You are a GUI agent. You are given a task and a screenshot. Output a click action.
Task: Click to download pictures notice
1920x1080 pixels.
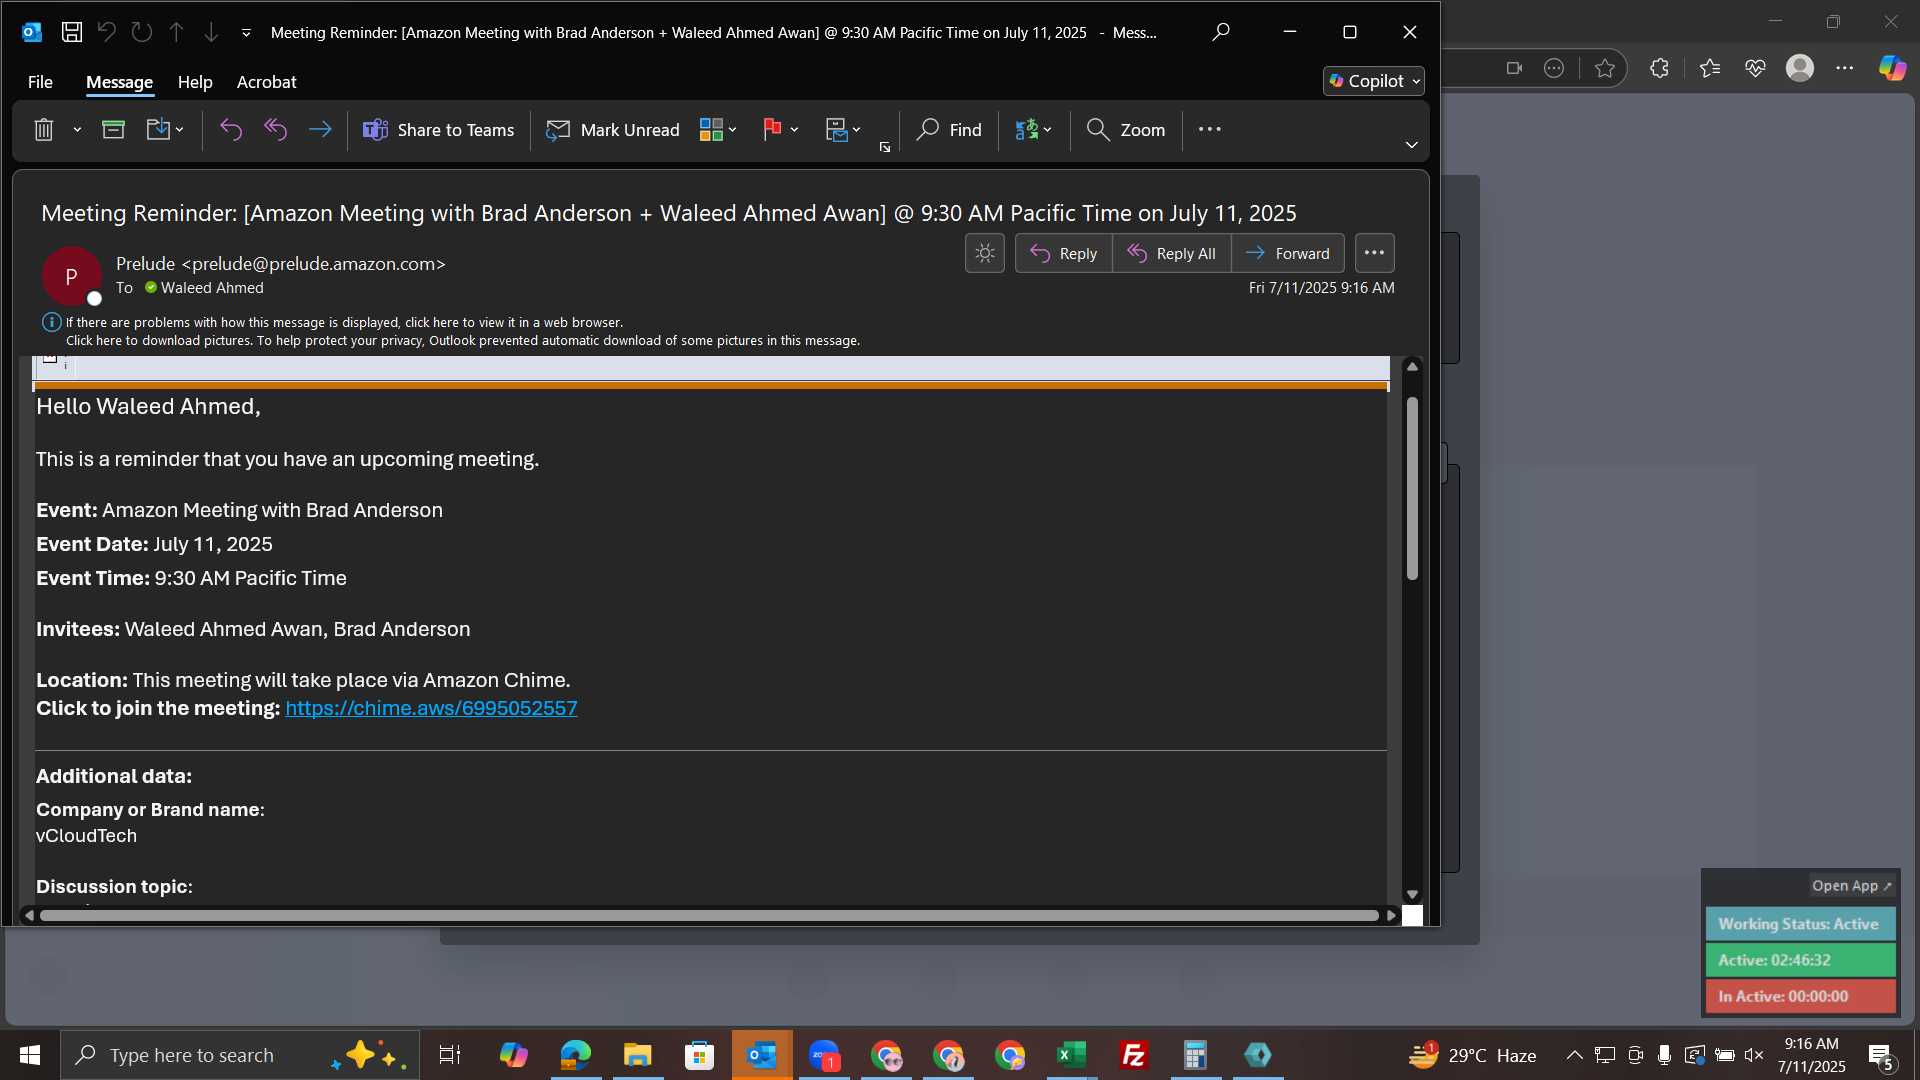463,341
